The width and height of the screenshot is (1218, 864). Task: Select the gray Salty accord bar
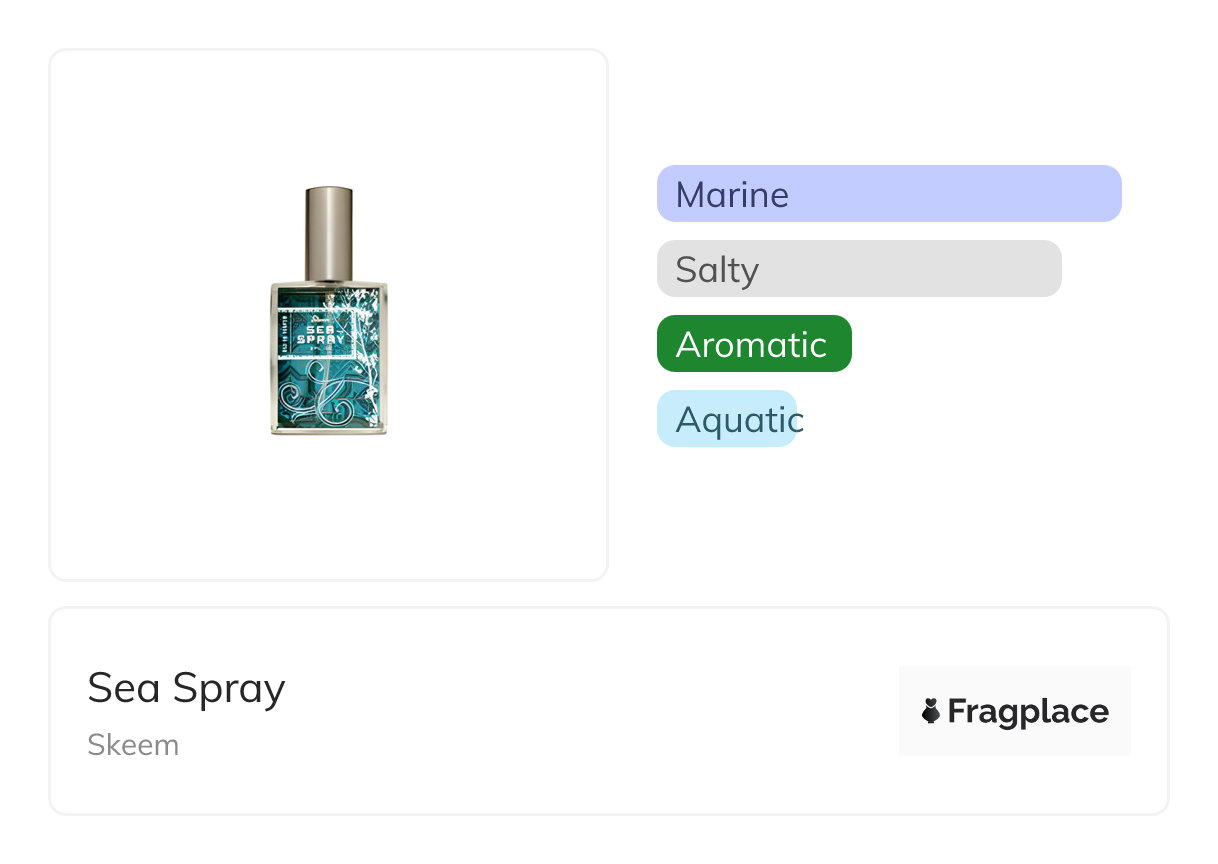[859, 269]
